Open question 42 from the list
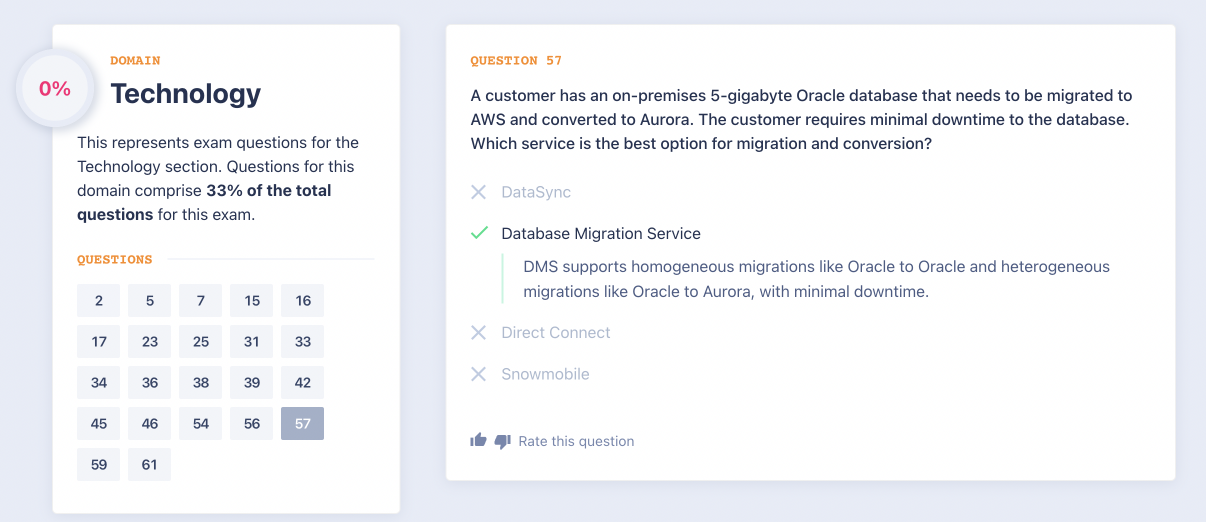1206x522 pixels. coord(303,382)
